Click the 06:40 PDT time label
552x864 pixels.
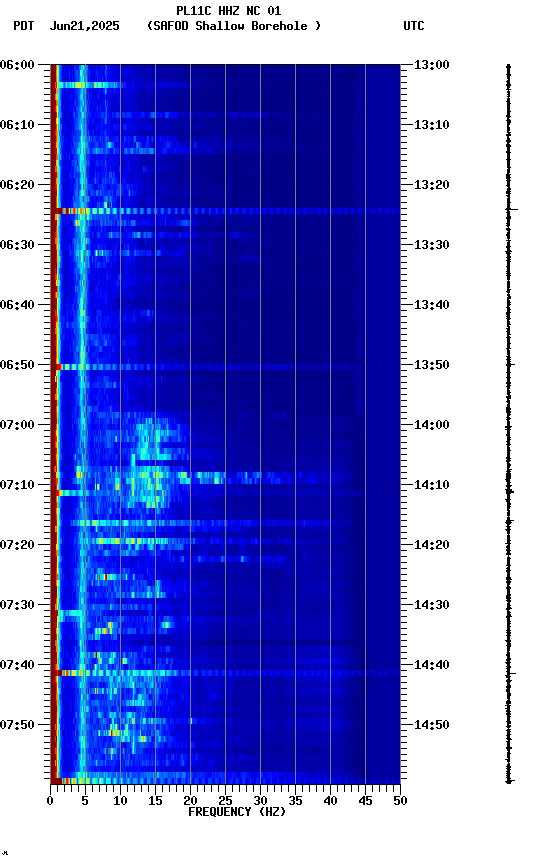(17, 305)
